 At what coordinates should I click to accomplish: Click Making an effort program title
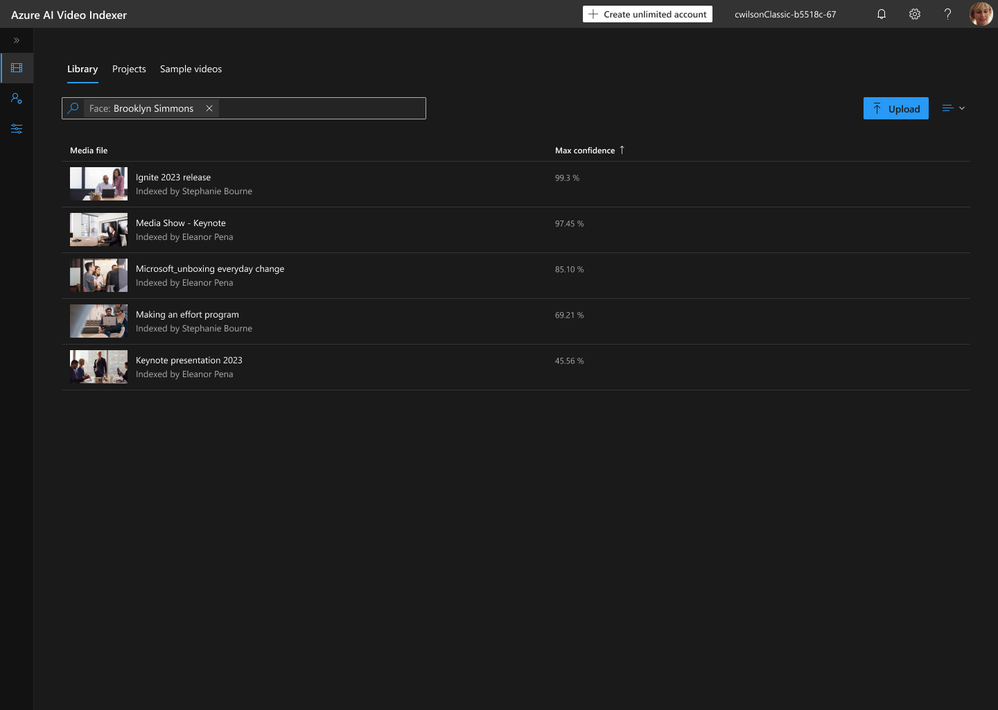187,314
